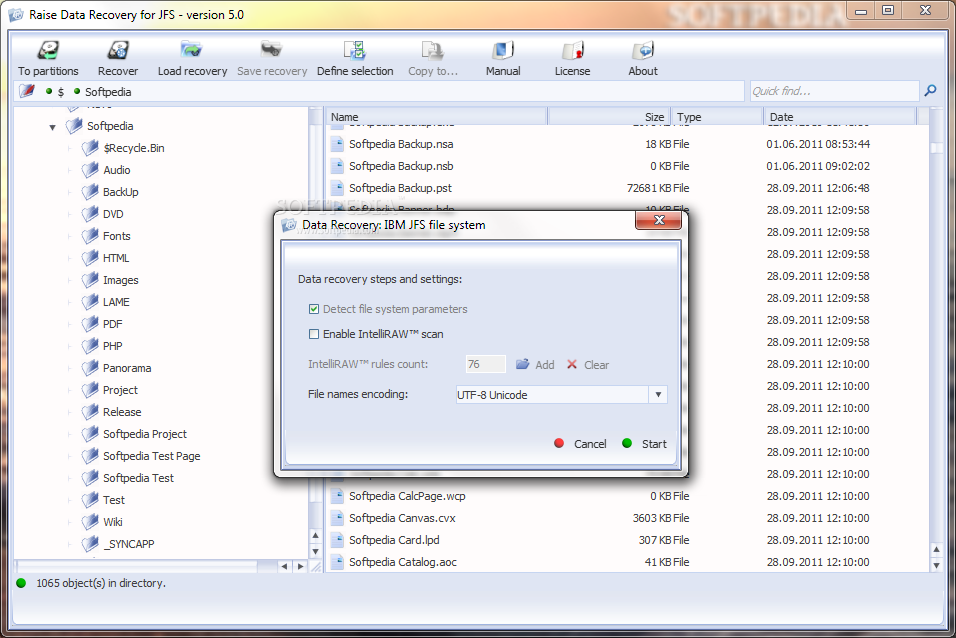Image resolution: width=956 pixels, height=638 pixels.
Task: Click the red X Clear icon
Action: coord(572,364)
